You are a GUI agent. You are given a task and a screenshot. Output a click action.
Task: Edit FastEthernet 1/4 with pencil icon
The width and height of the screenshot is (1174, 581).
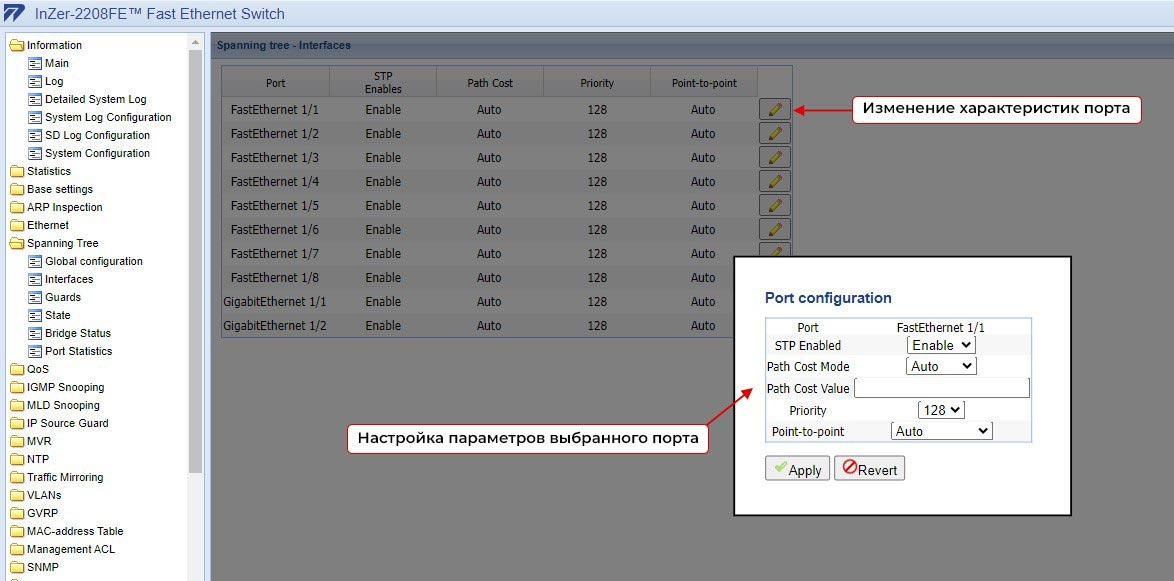(775, 181)
